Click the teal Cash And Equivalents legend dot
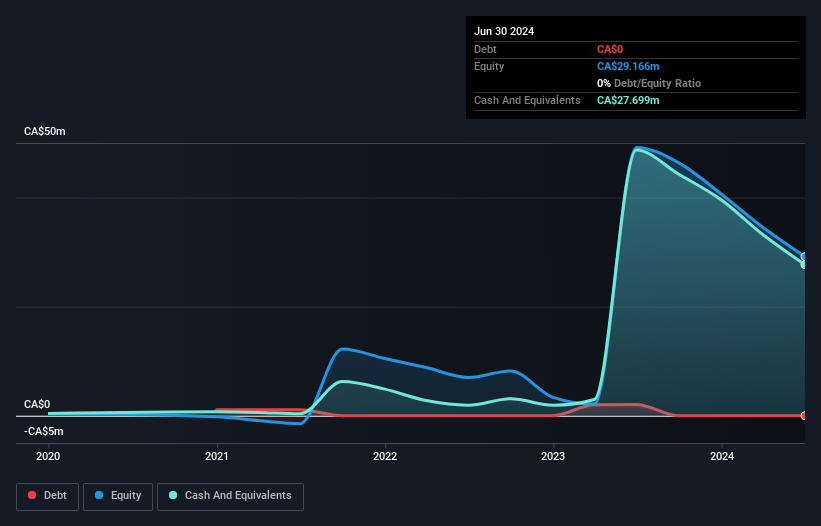Image resolution: width=821 pixels, height=526 pixels. click(x=173, y=495)
